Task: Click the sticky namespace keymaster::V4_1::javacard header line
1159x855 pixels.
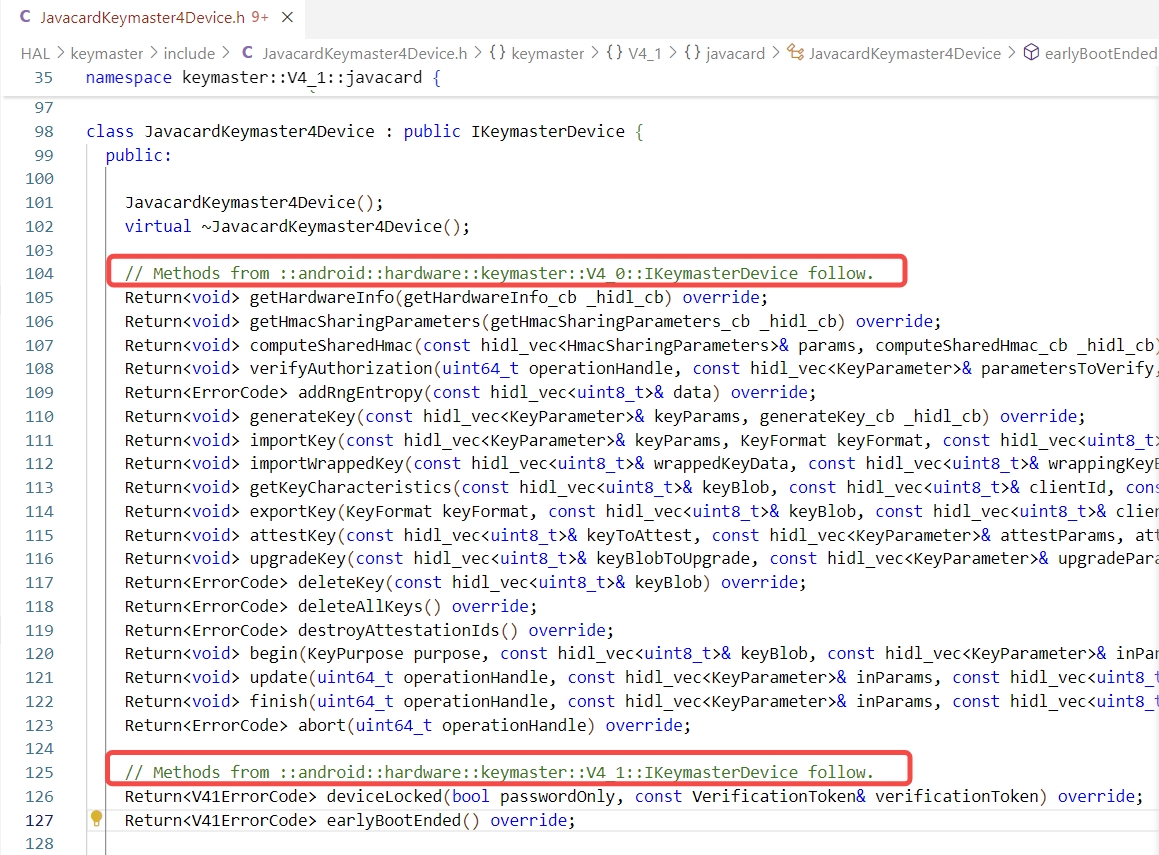Action: [250, 77]
